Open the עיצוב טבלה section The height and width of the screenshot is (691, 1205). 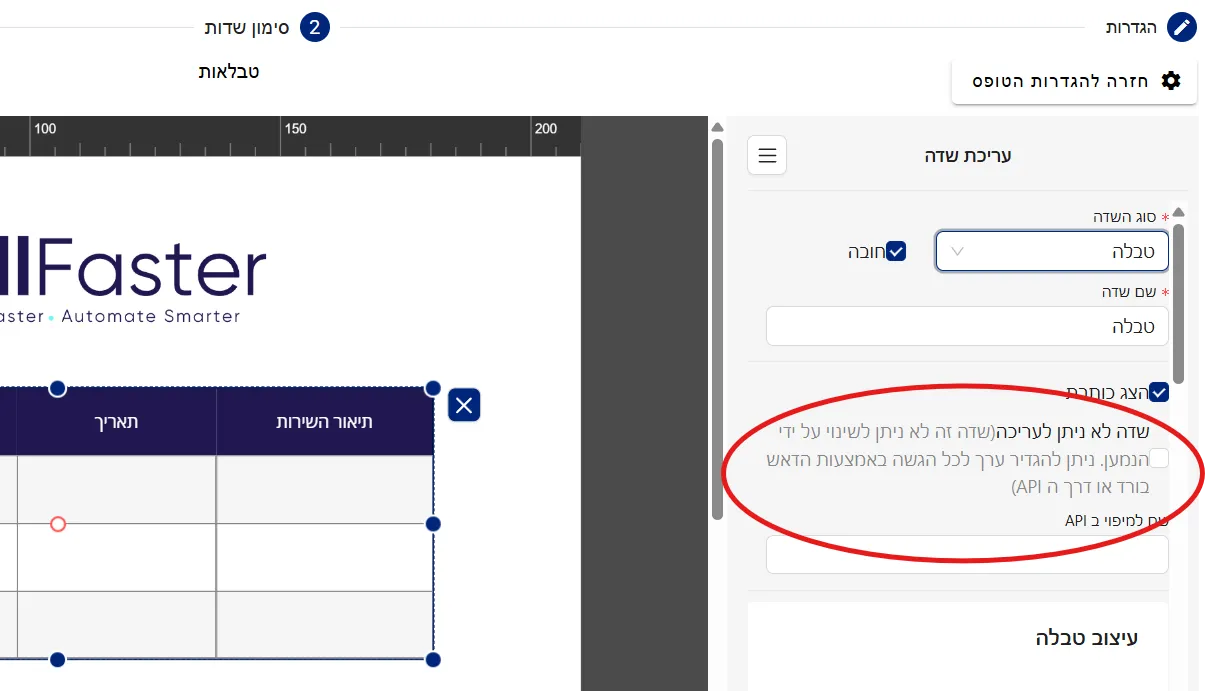tap(1088, 637)
